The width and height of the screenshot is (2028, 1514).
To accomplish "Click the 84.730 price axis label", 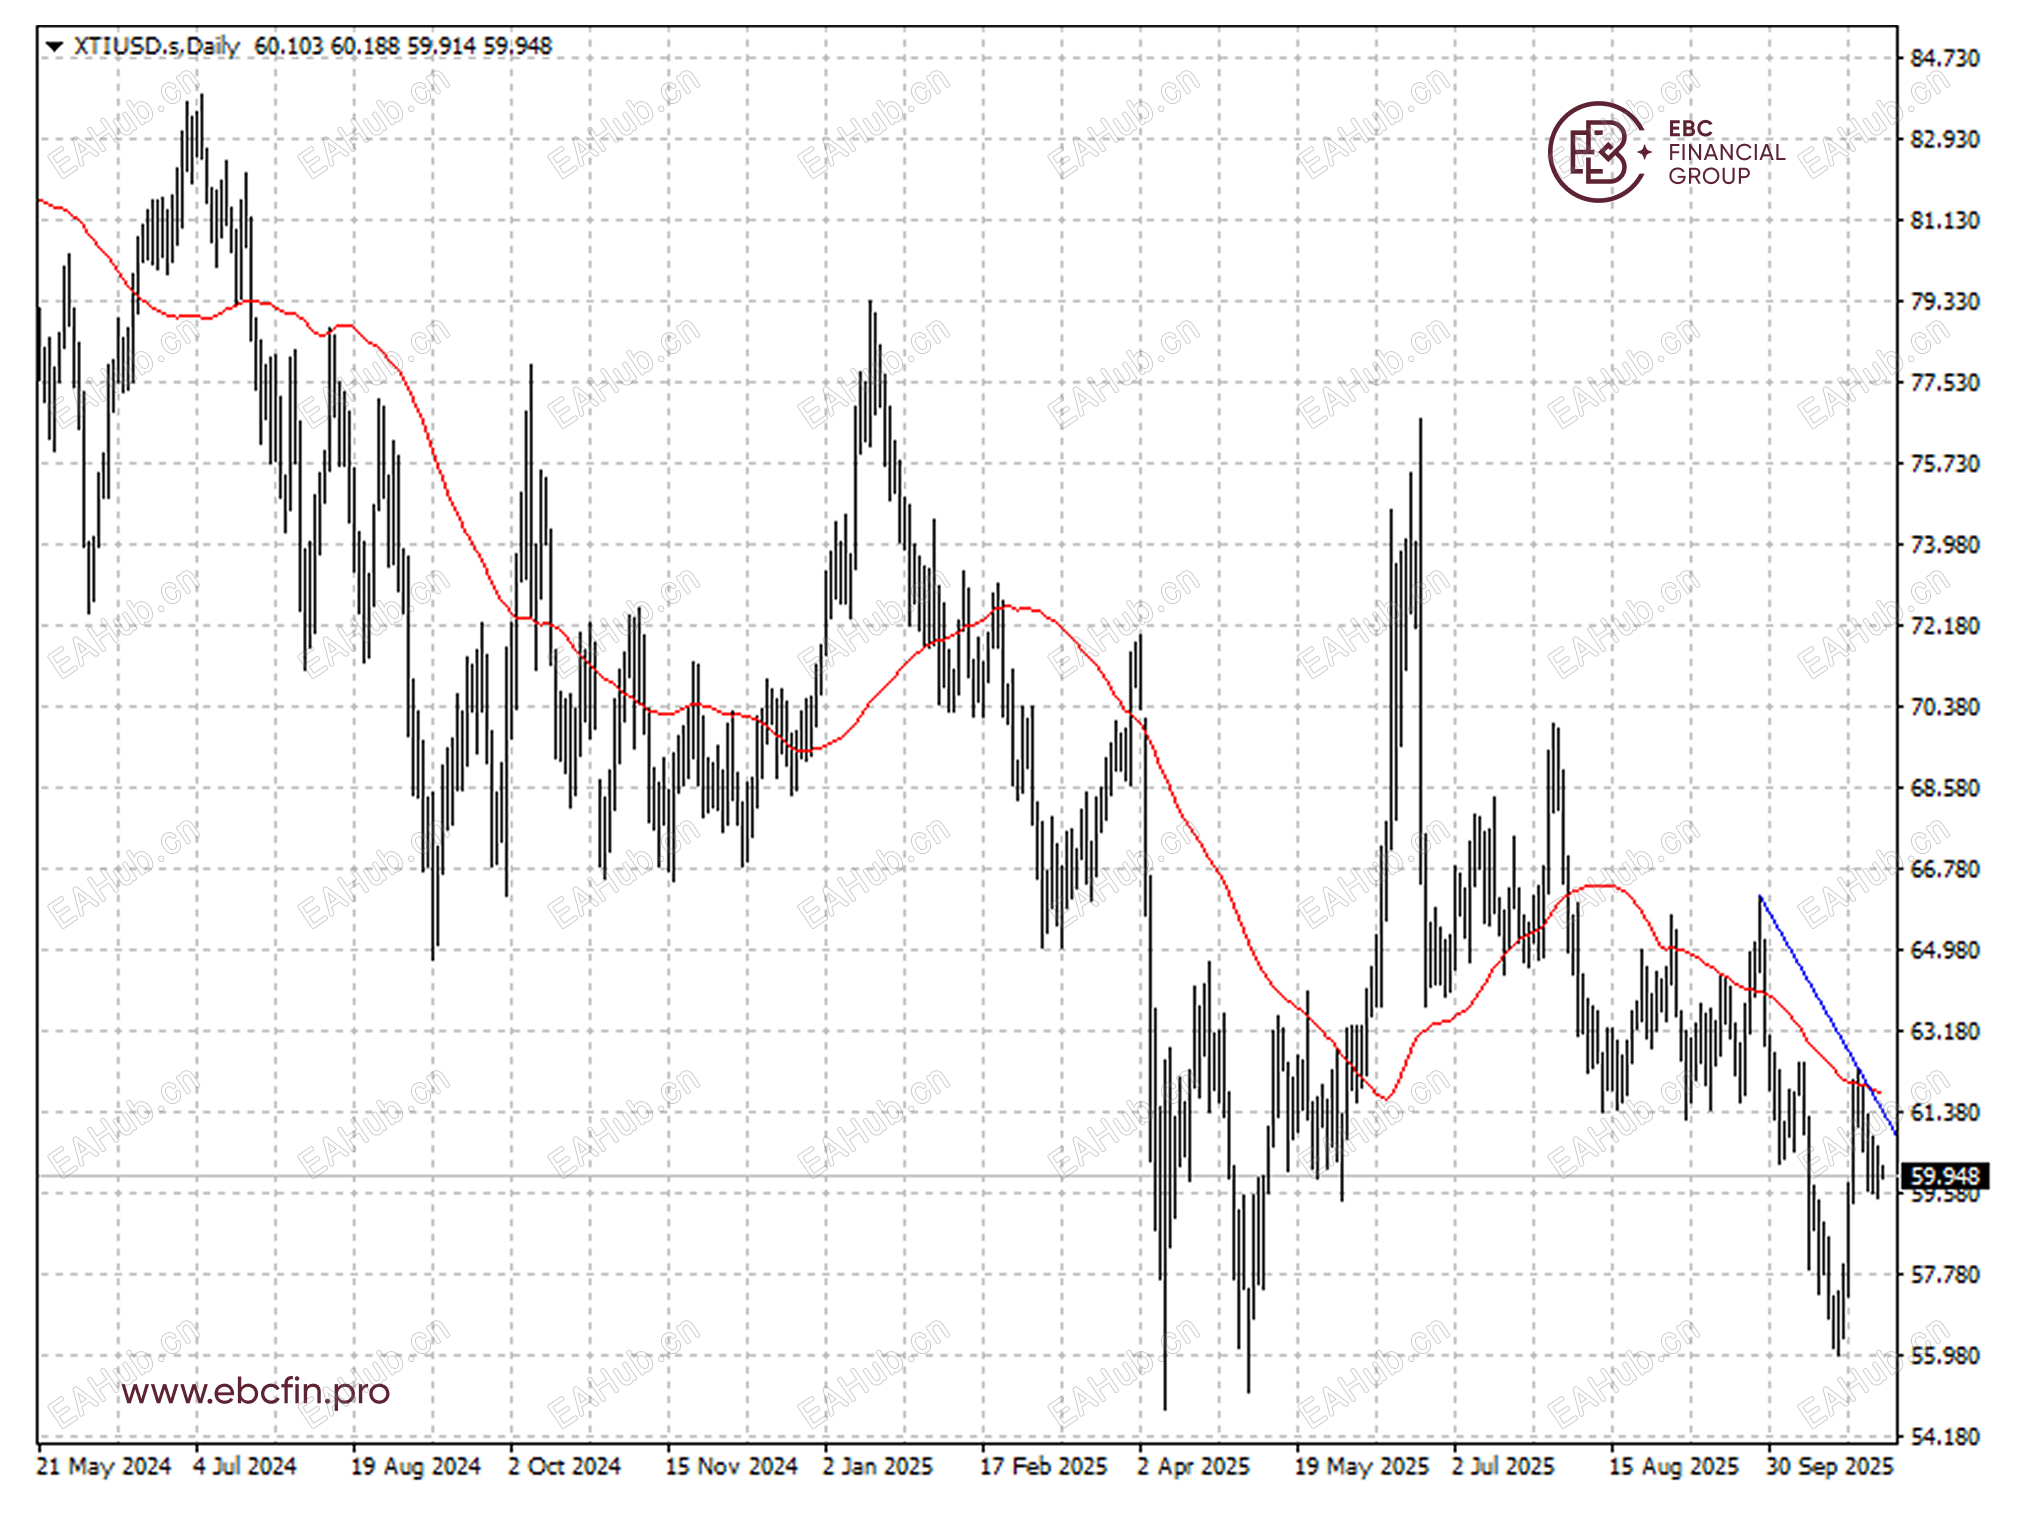I will 1944,58.
